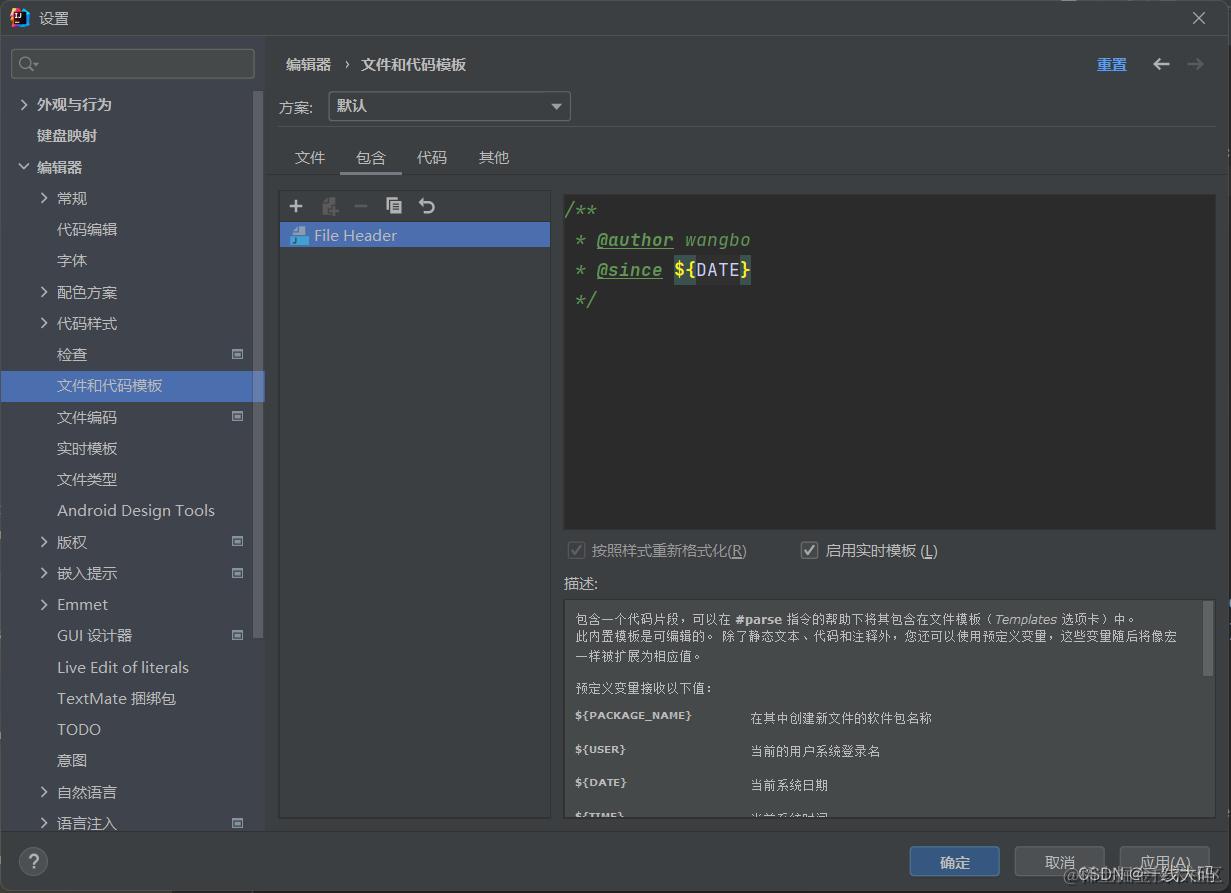Click the revert template to original icon
The height and width of the screenshot is (893, 1231).
point(427,206)
